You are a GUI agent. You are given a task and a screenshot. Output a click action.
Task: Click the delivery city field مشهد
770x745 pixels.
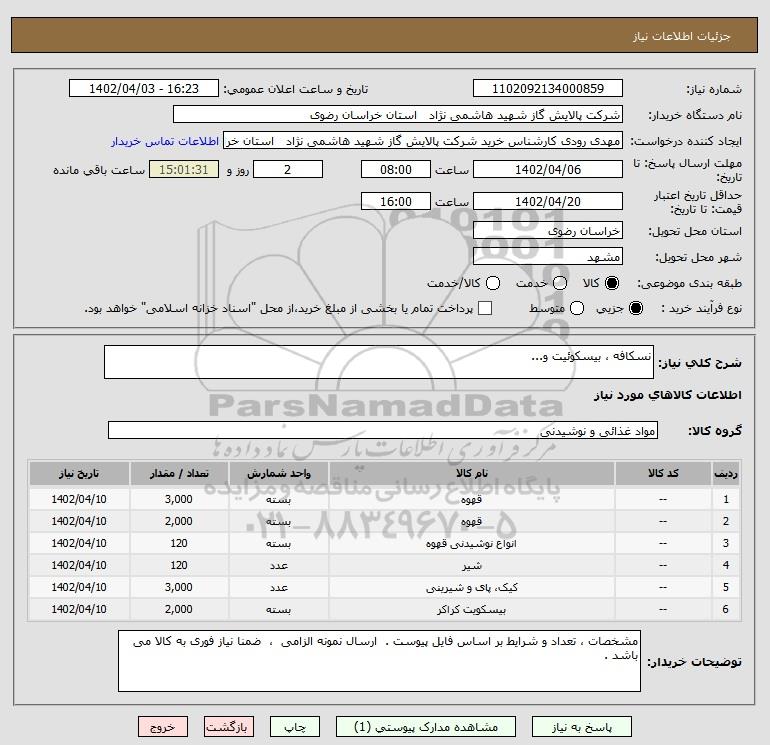(x=548, y=257)
